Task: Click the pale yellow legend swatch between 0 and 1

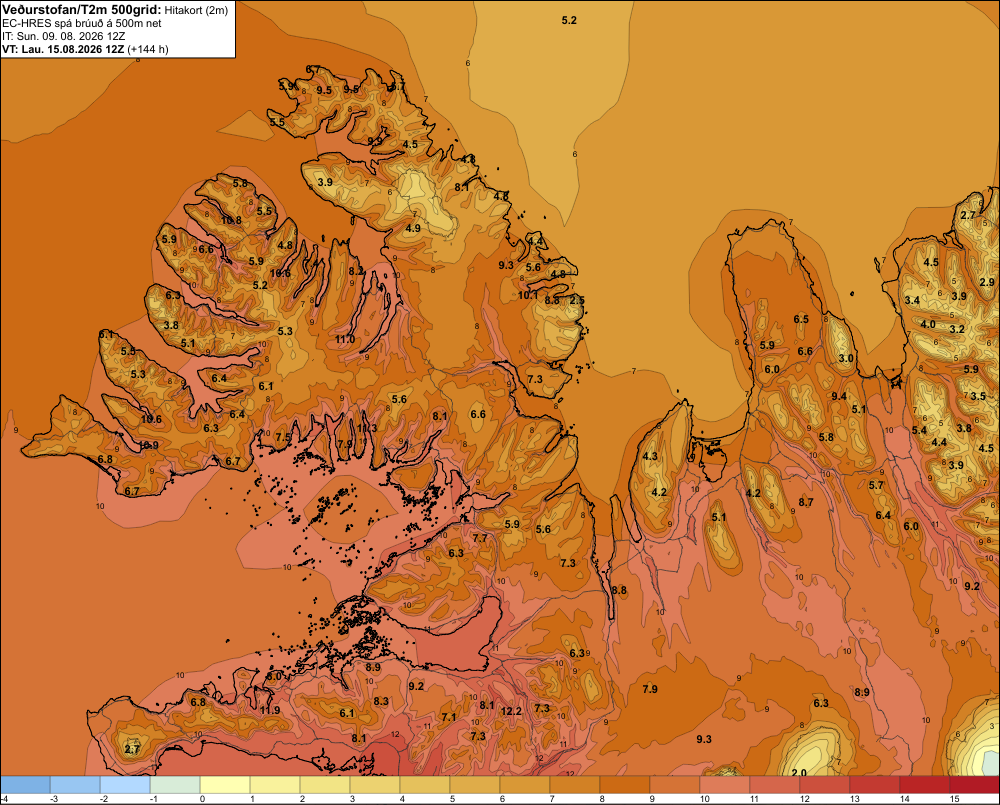Action: 224,785
